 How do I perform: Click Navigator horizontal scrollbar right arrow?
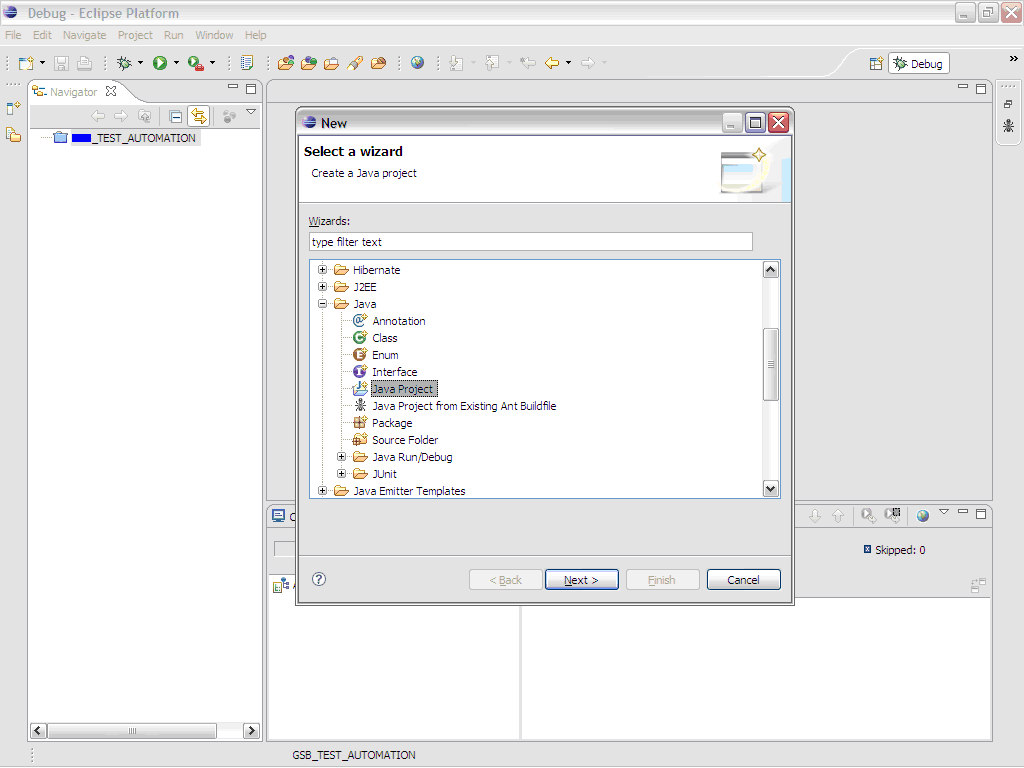(251, 730)
